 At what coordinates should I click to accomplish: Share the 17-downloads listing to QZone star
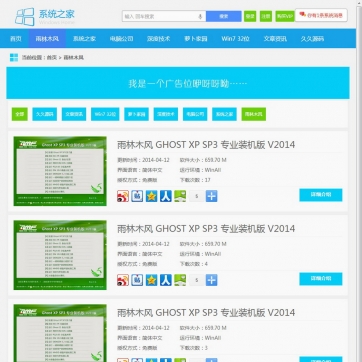tap(151, 196)
